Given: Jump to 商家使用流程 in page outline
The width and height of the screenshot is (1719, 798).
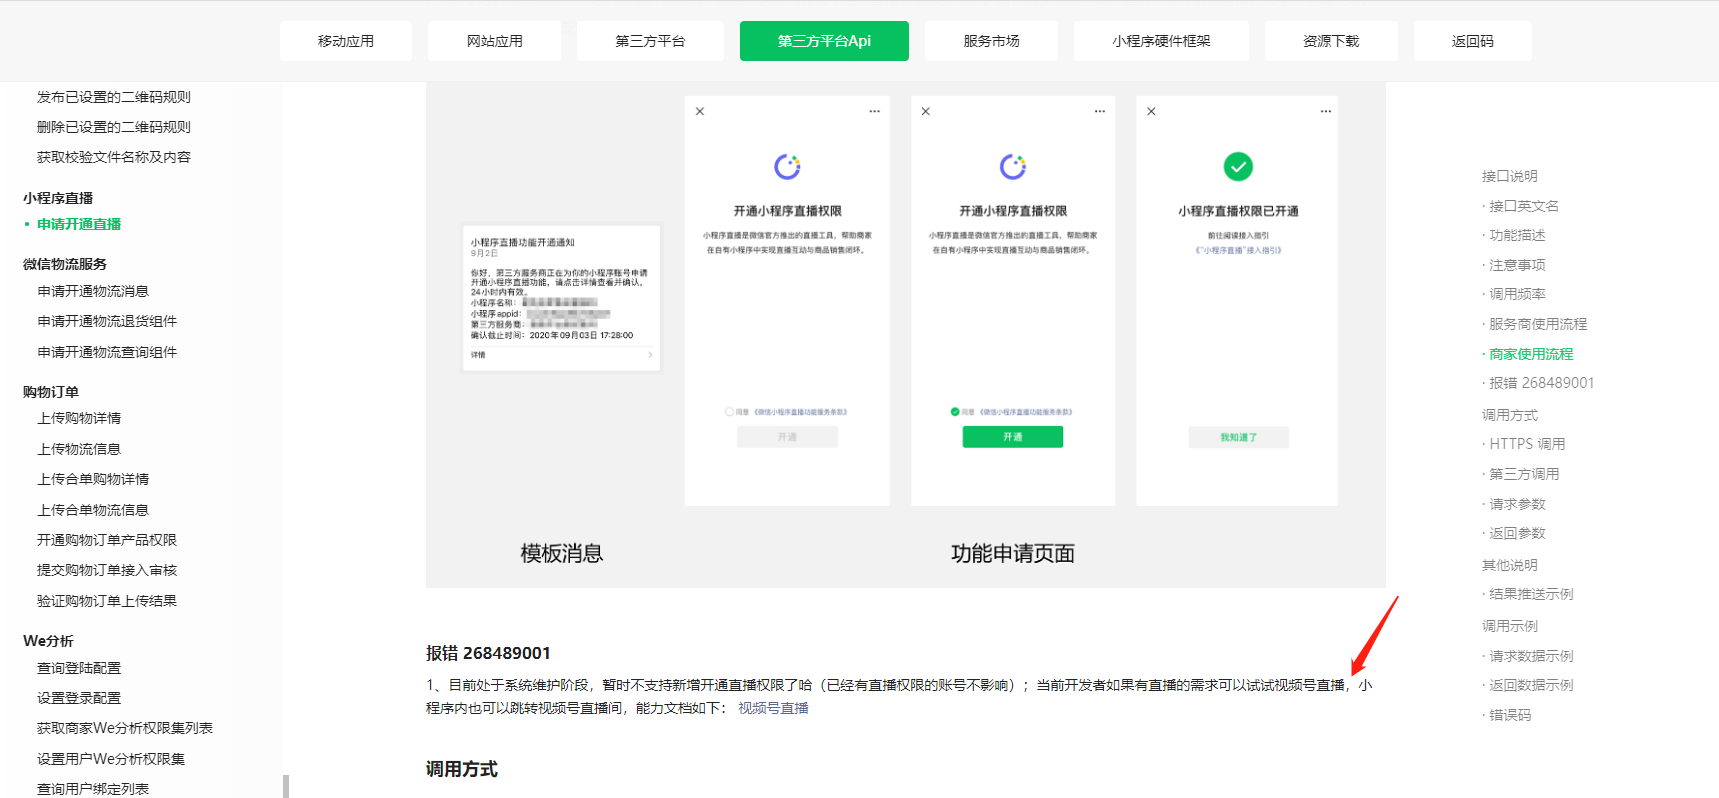Looking at the screenshot, I should pos(1531,354).
